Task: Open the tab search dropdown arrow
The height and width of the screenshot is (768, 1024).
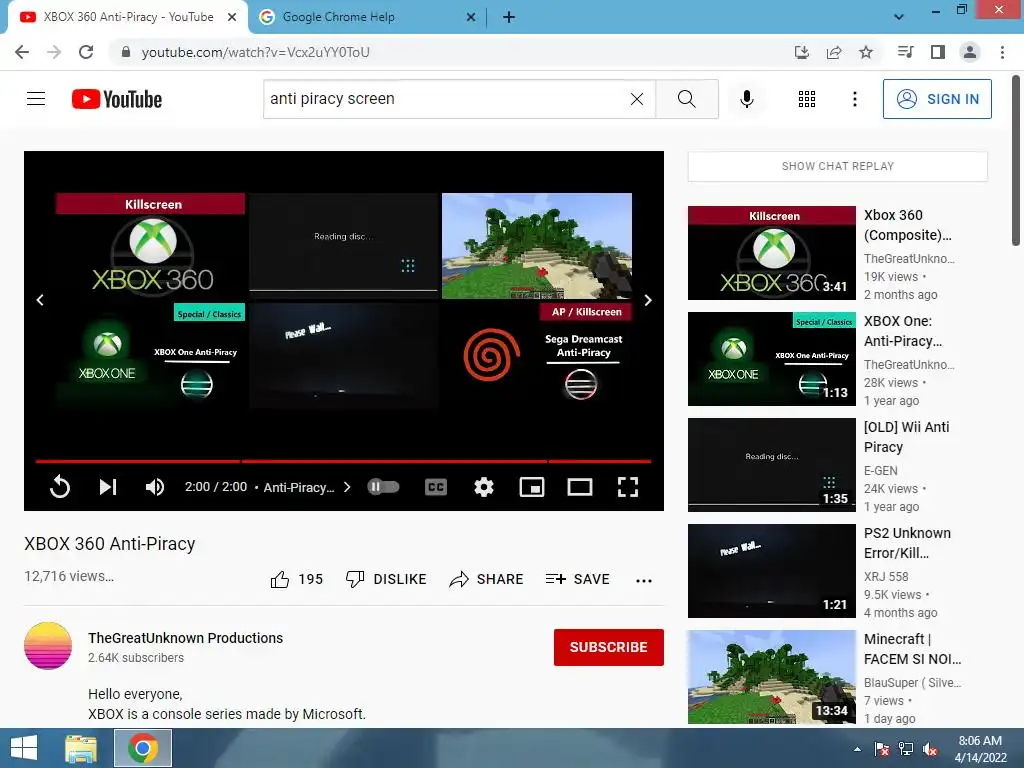Action: (899, 17)
